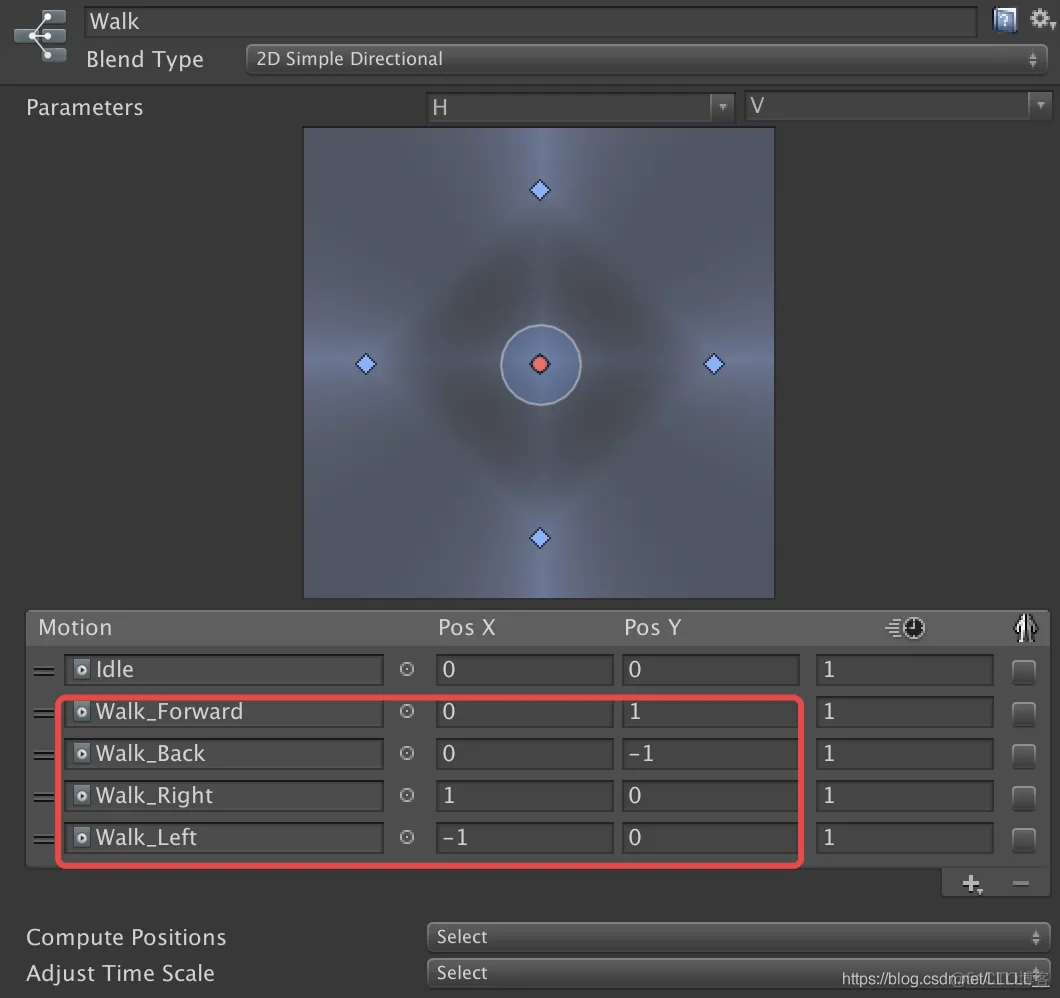Select the top blend point in graph
Screen dimensions: 1060x998
pyautogui.click(x=539, y=190)
